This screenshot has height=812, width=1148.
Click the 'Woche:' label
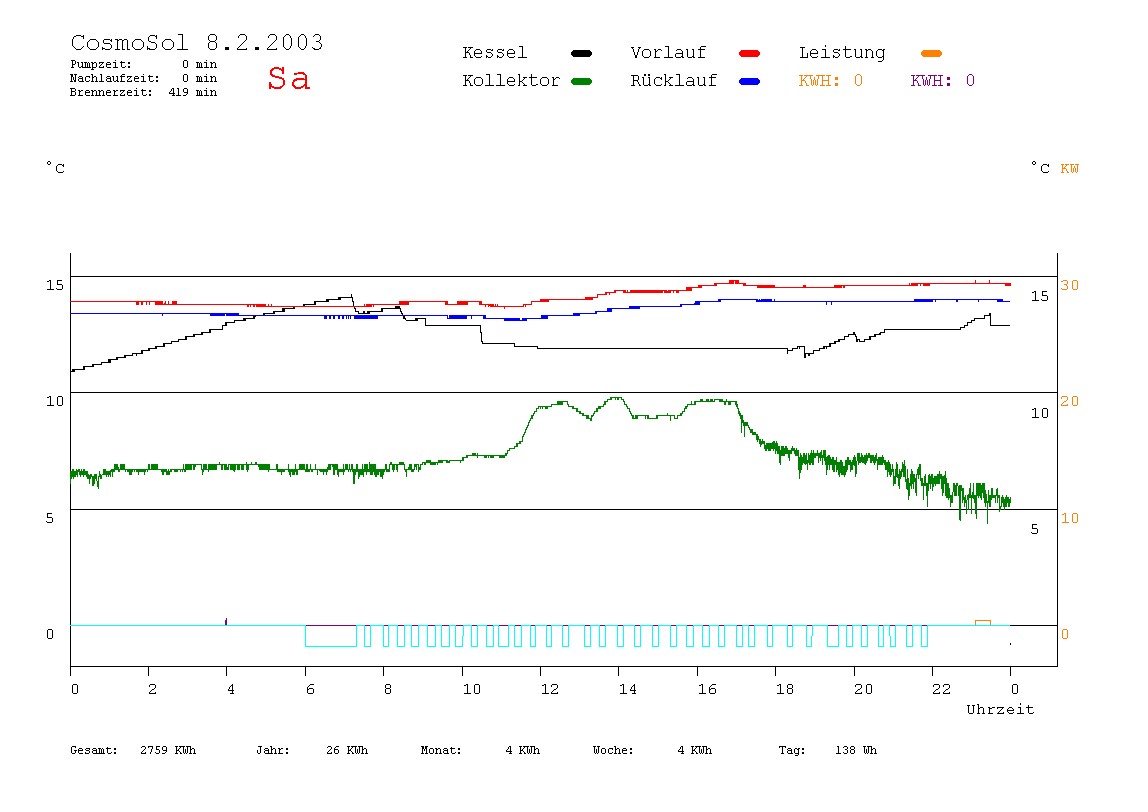613,750
